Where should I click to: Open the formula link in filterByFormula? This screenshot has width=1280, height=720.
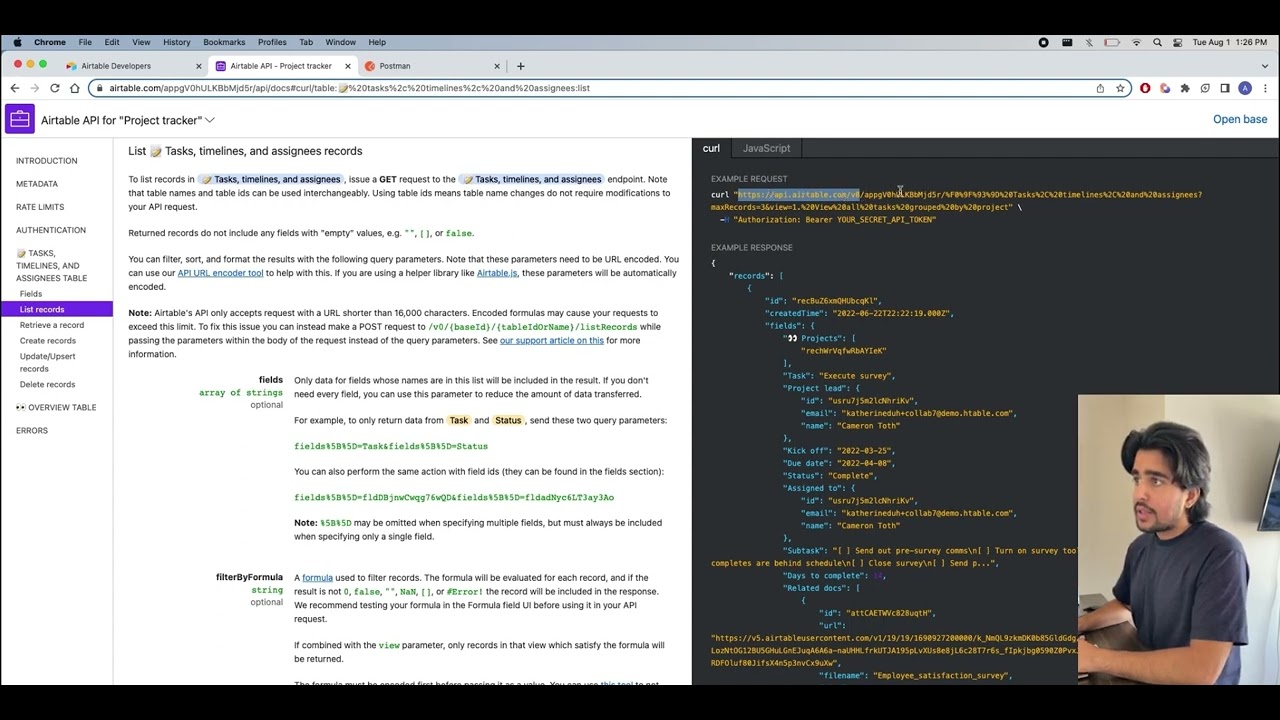[x=317, y=578]
